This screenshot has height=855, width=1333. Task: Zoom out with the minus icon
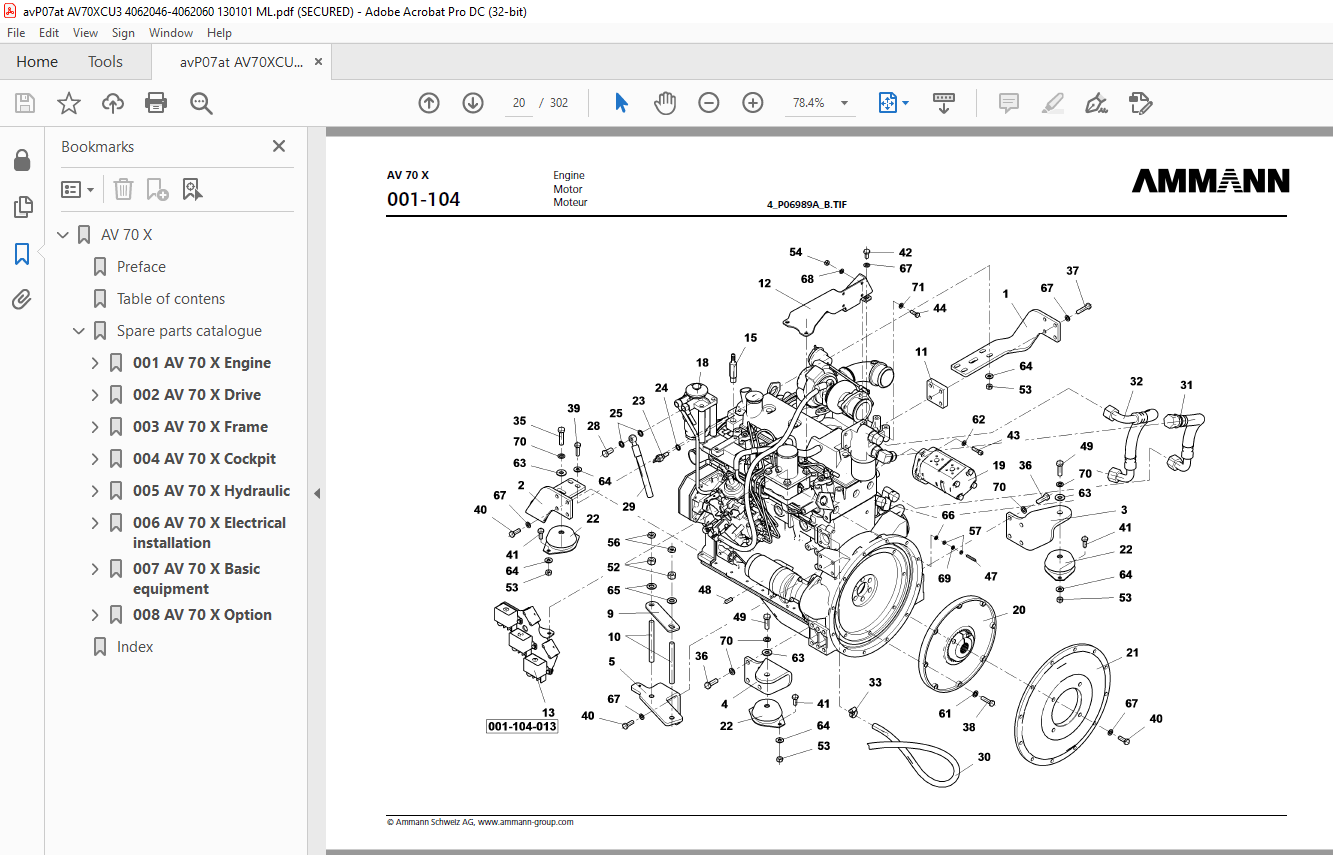(x=709, y=103)
